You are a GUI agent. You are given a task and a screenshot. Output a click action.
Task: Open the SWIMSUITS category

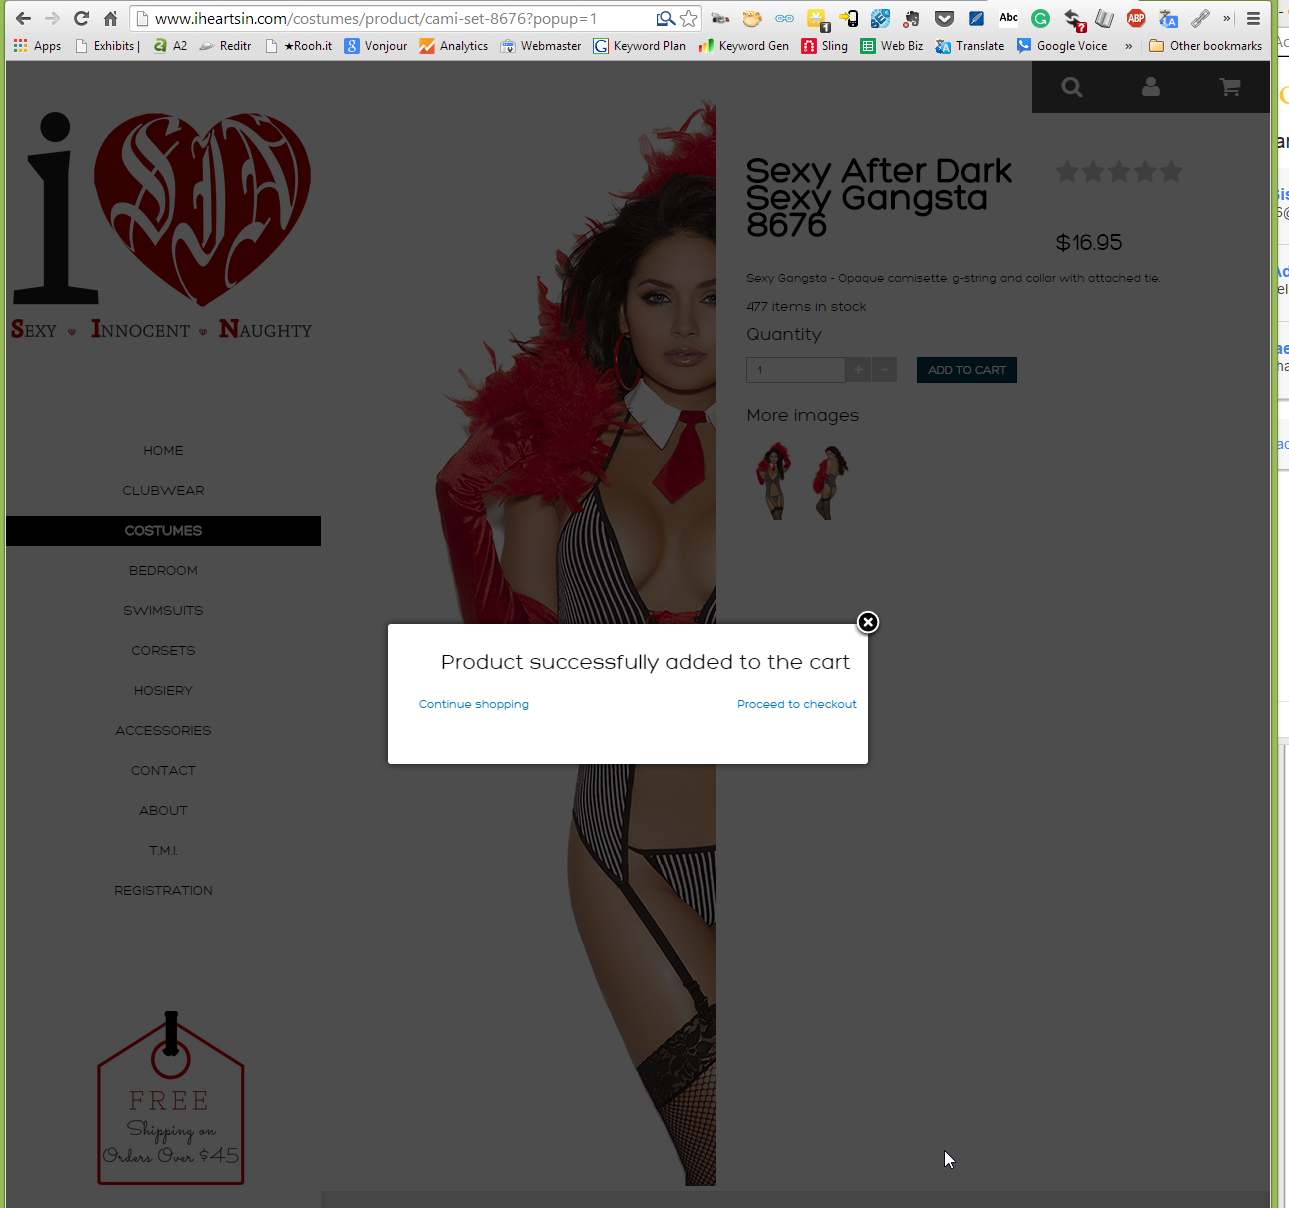163,611
